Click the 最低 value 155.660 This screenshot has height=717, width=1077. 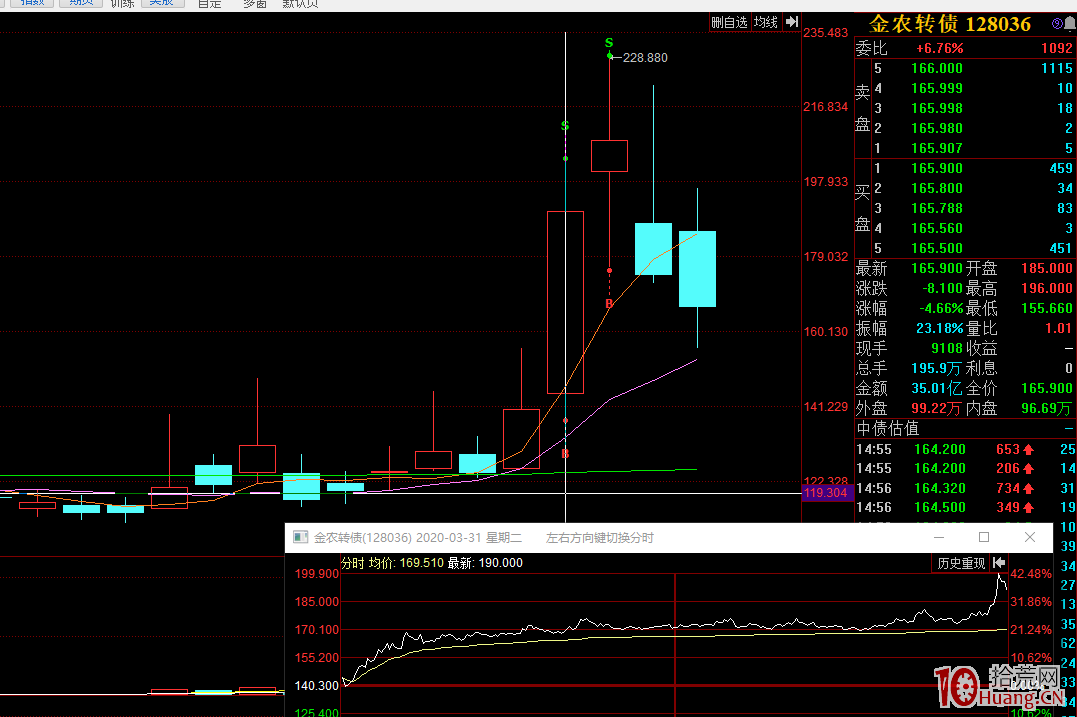(1046, 308)
